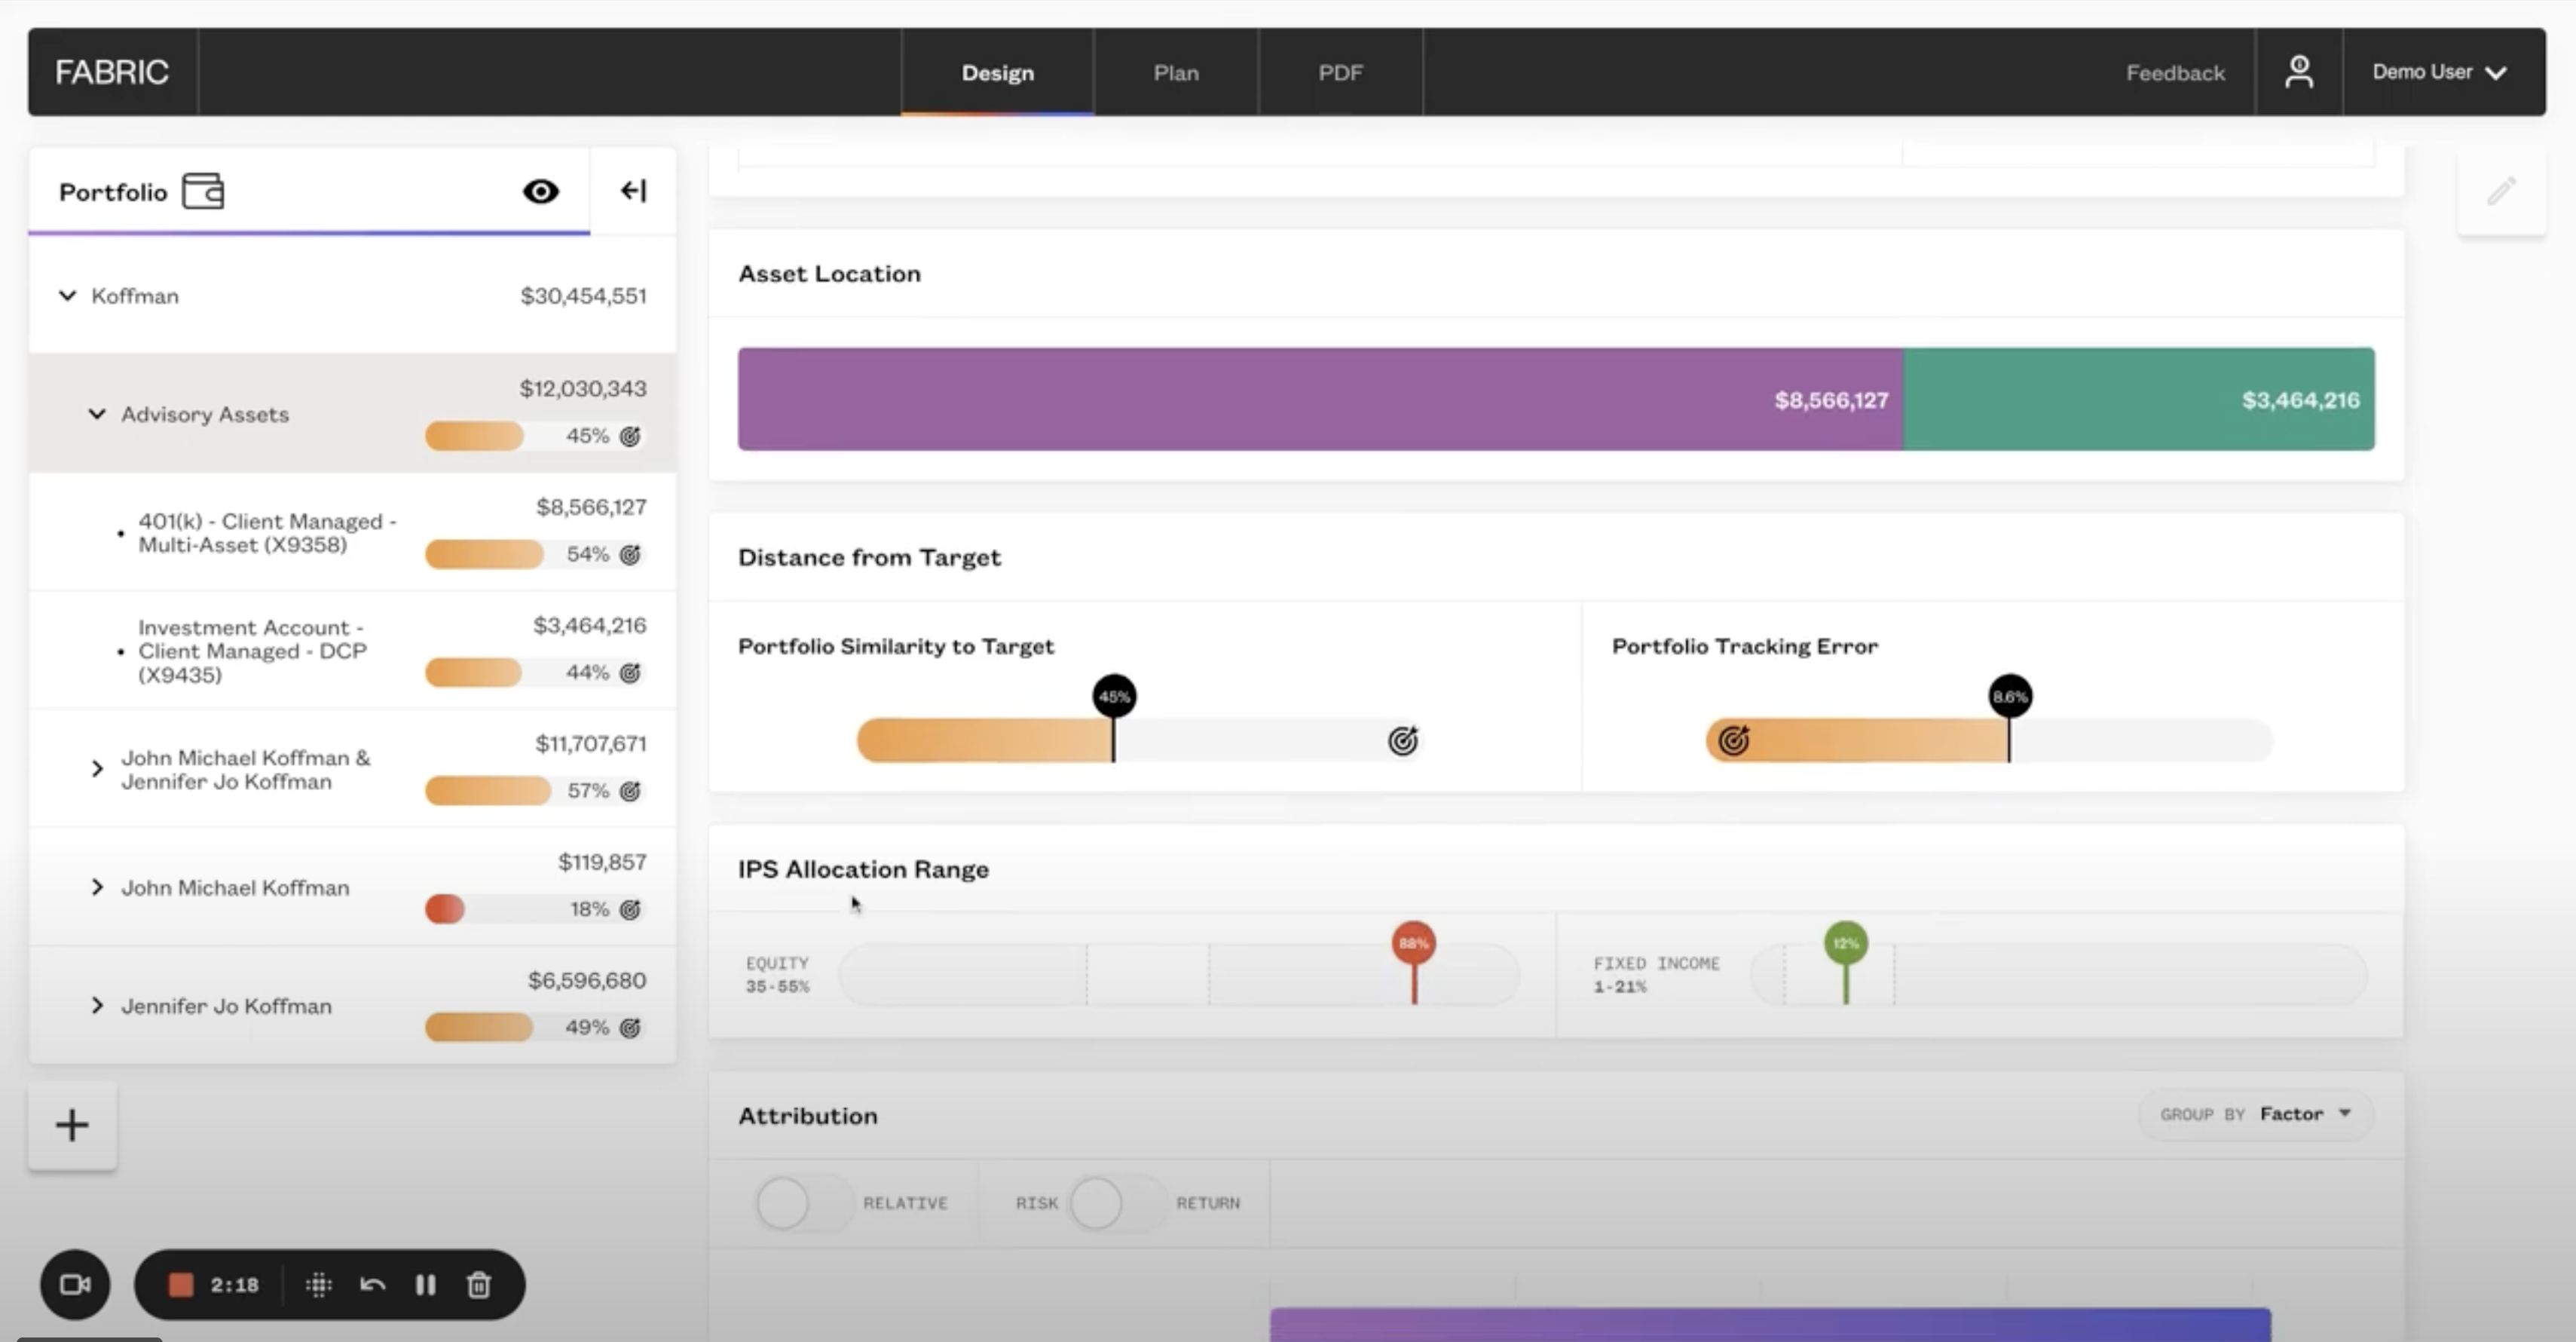Open the PDF tab

(x=1340, y=71)
